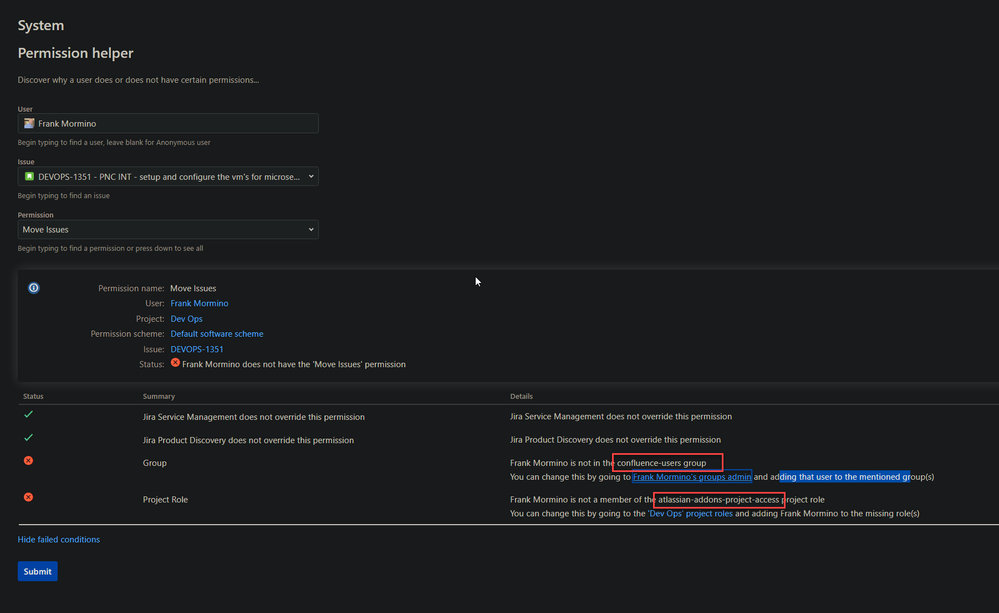Click the red error icon beside Status message
The image size is (999, 613).
click(x=175, y=363)
